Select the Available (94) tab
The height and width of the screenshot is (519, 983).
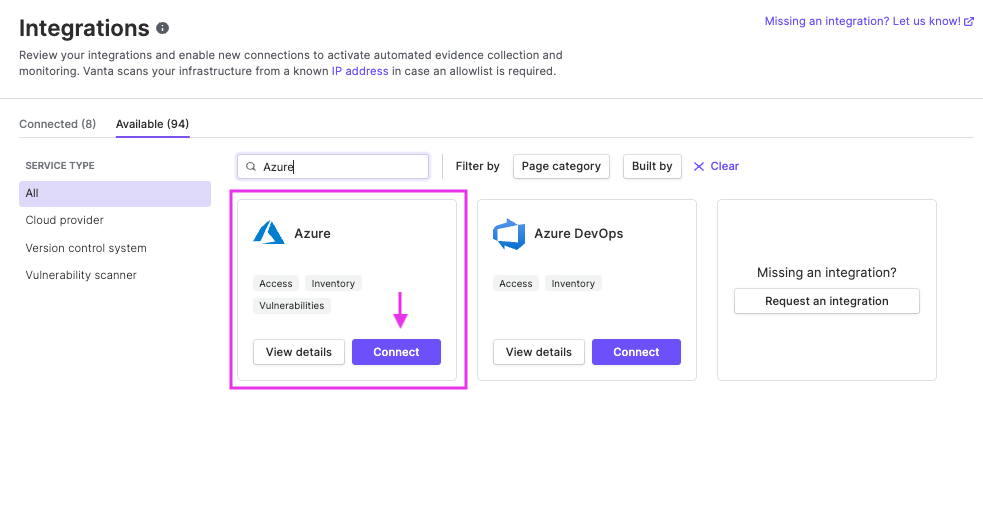click(x=152, y=124)
